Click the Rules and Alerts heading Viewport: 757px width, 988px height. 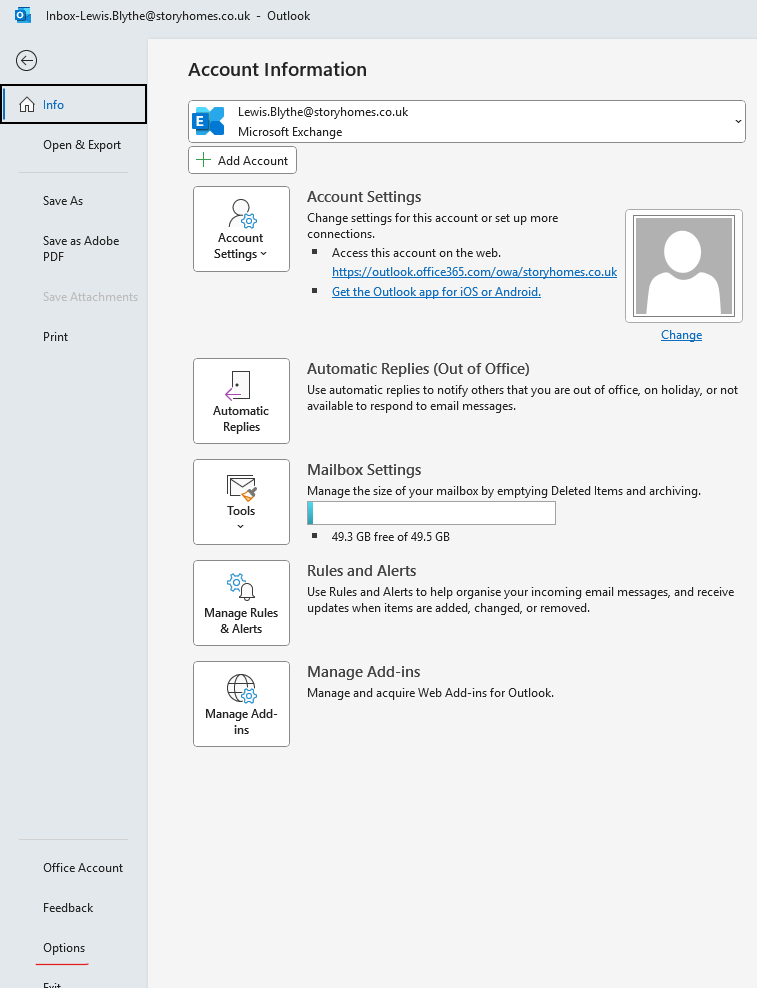tap(361, 571)
